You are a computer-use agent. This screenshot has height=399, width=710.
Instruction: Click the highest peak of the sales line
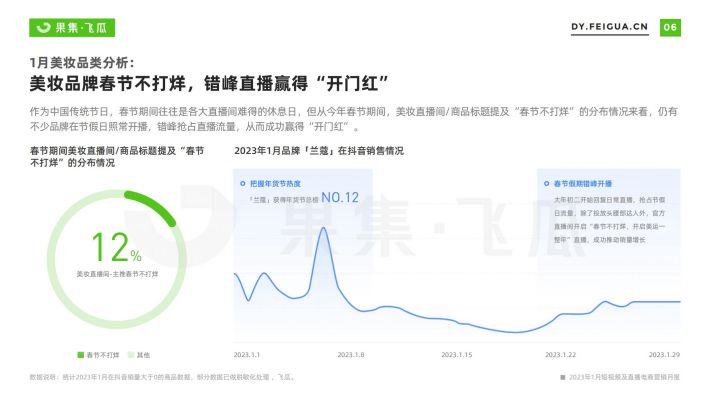[x=323, y=228]
